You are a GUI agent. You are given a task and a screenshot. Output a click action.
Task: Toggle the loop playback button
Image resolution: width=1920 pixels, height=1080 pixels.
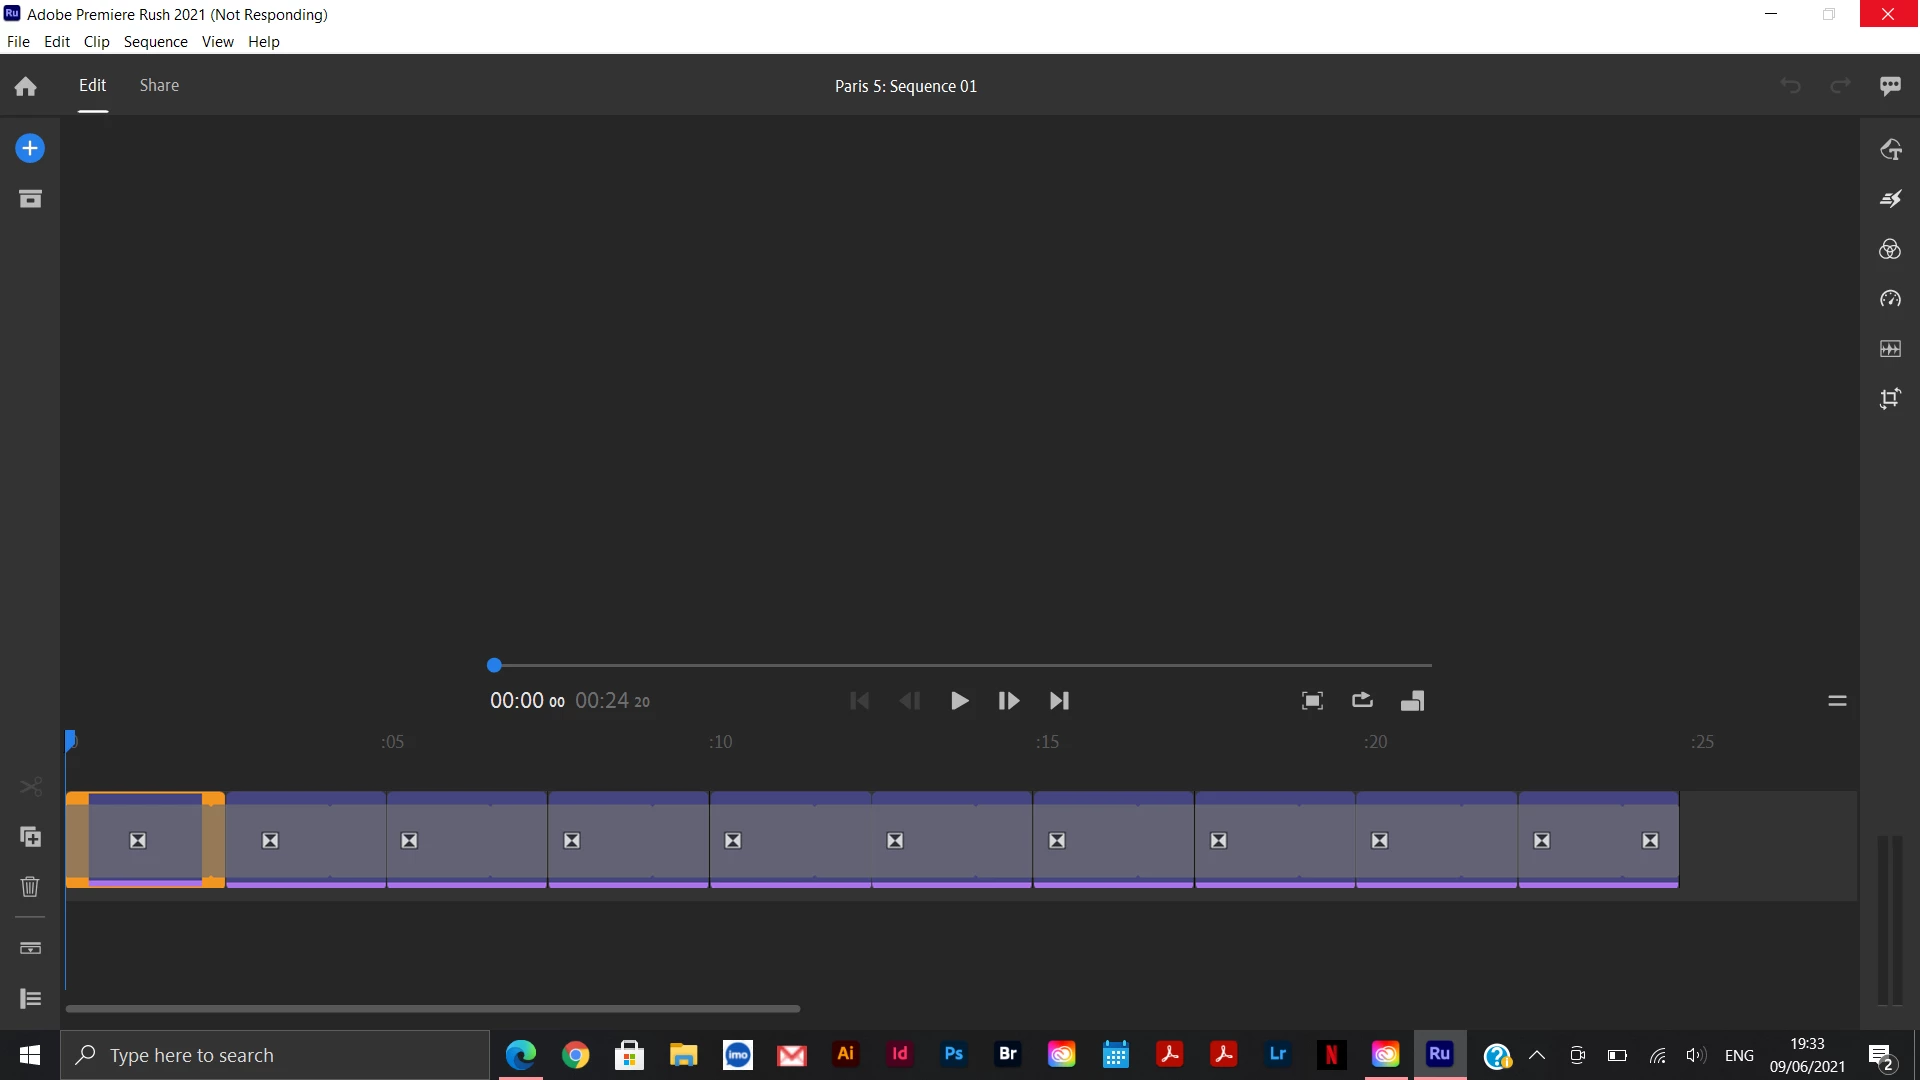[1362, 700]
